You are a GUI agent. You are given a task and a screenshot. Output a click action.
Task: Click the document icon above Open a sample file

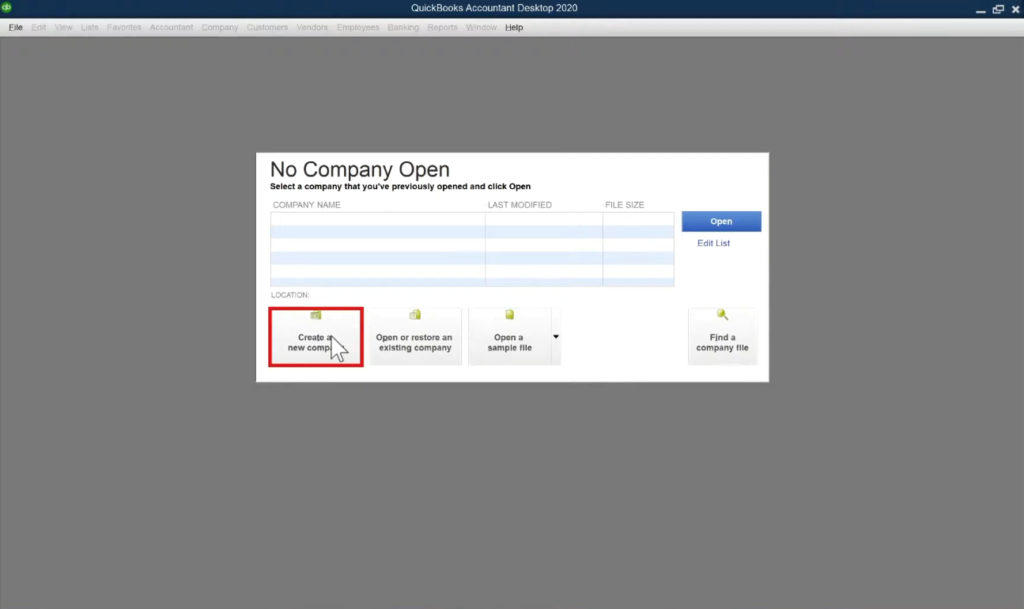pos(509,313)
